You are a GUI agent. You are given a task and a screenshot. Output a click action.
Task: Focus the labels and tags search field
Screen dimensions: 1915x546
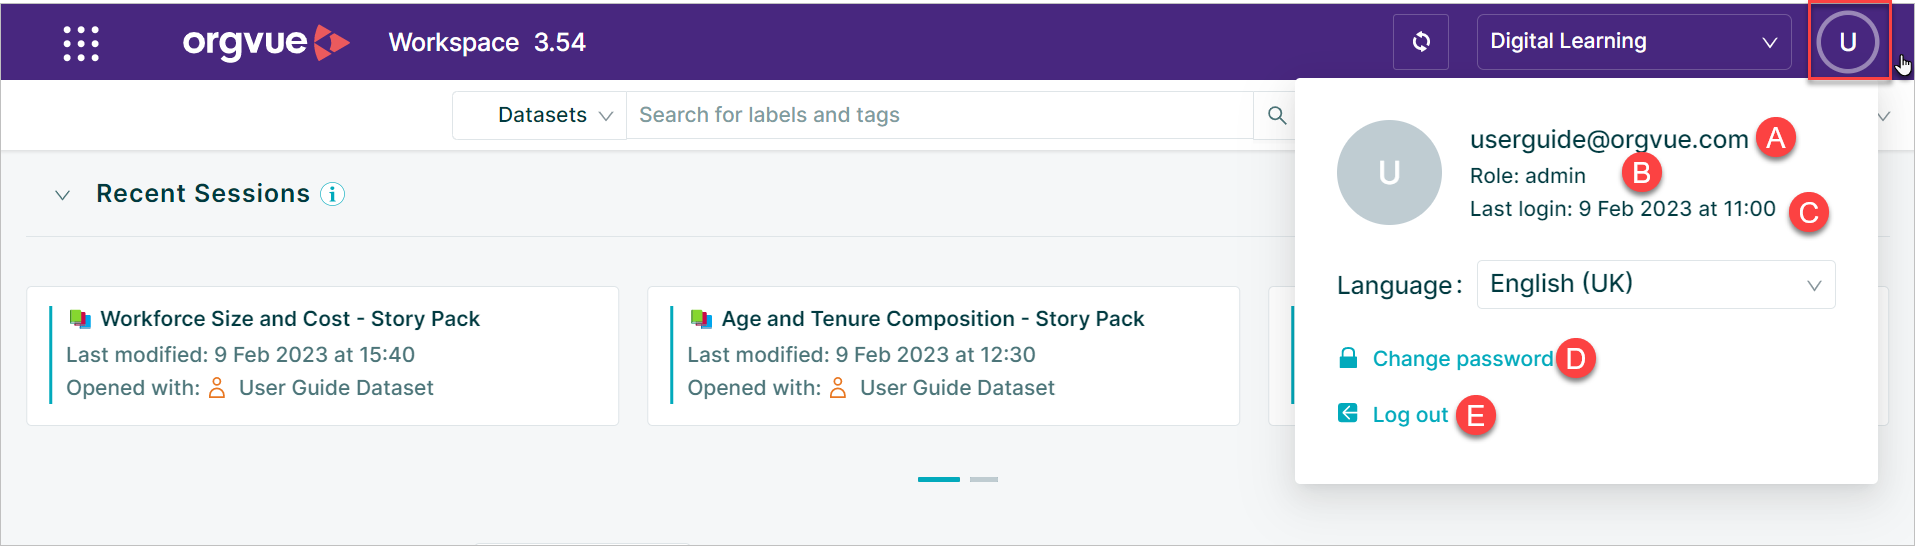(x=940, y=115)
